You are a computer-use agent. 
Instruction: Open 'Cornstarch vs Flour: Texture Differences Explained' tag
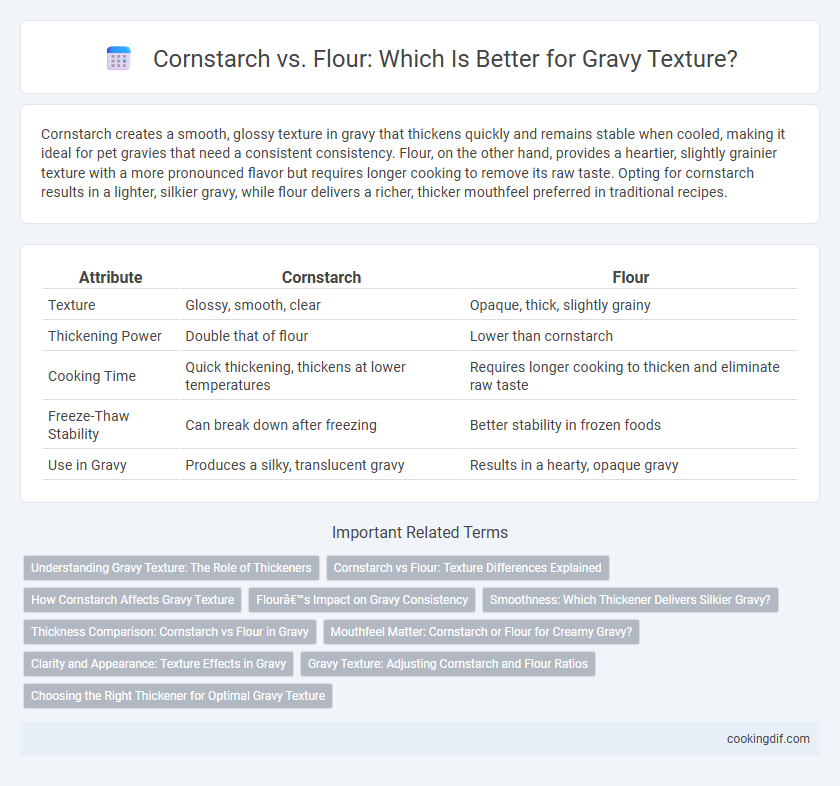coord(468,568)
